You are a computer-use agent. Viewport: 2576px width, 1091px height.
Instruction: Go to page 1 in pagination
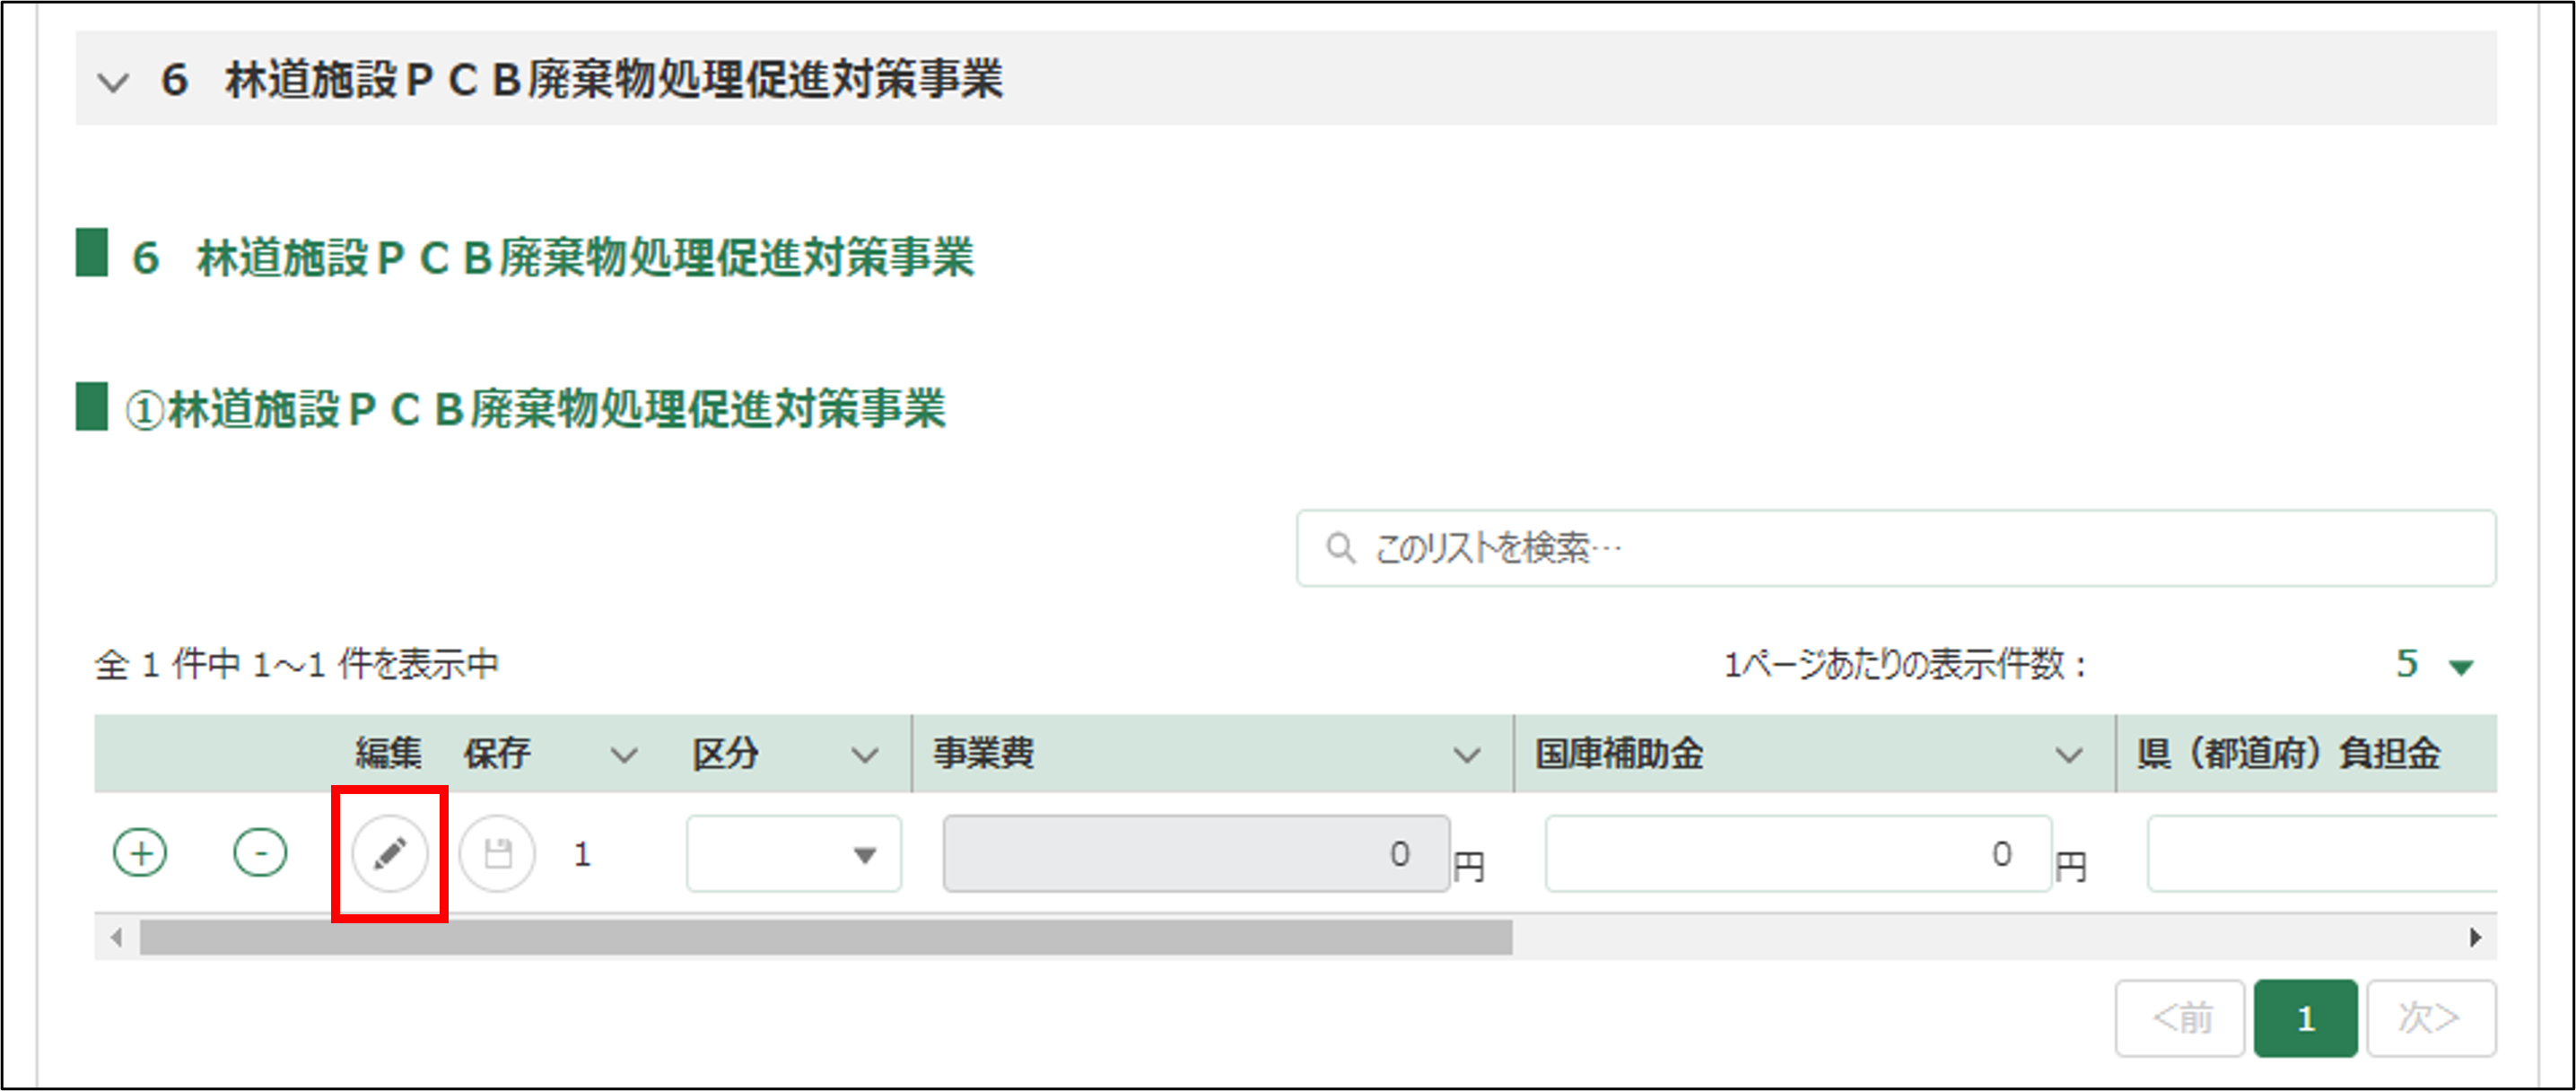(x=2305, y=1018)
